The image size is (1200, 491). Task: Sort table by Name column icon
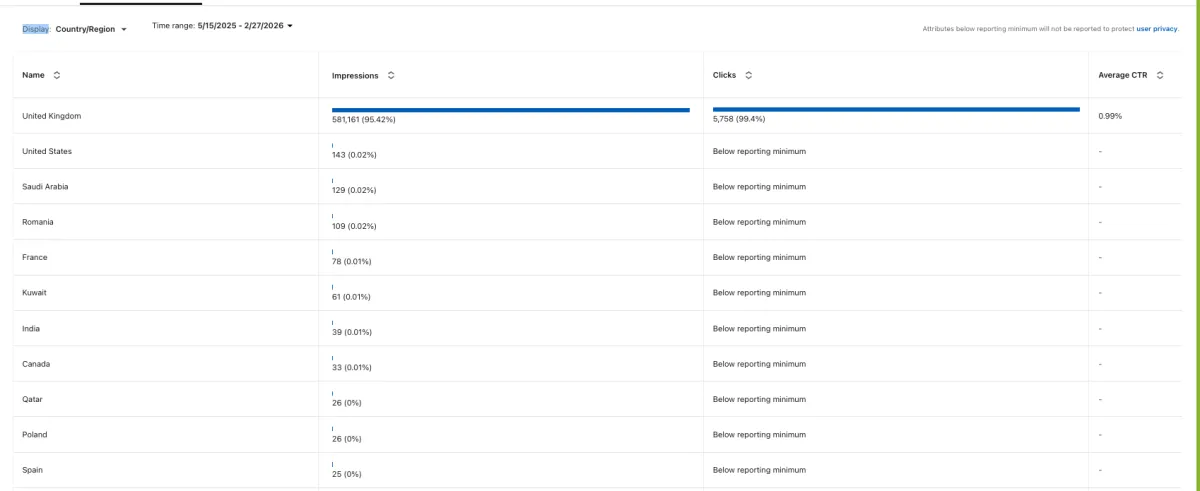[57, 75]
